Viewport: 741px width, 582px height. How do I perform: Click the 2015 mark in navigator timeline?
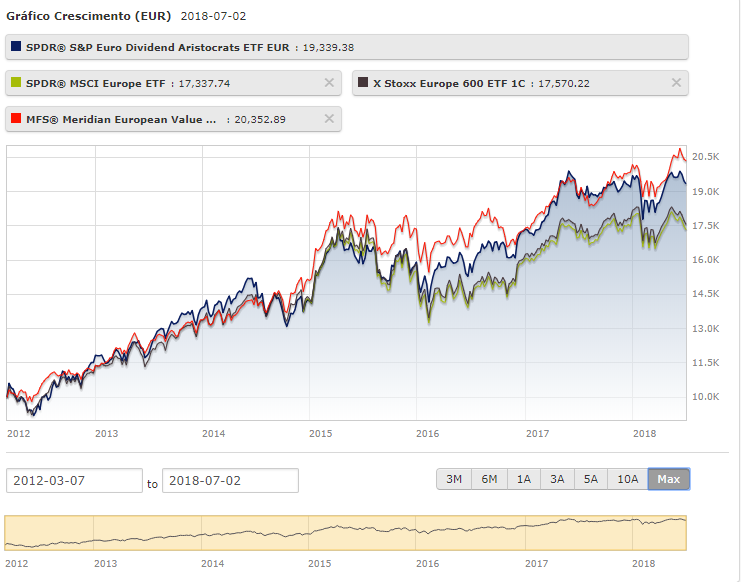[x=320, y=563]
